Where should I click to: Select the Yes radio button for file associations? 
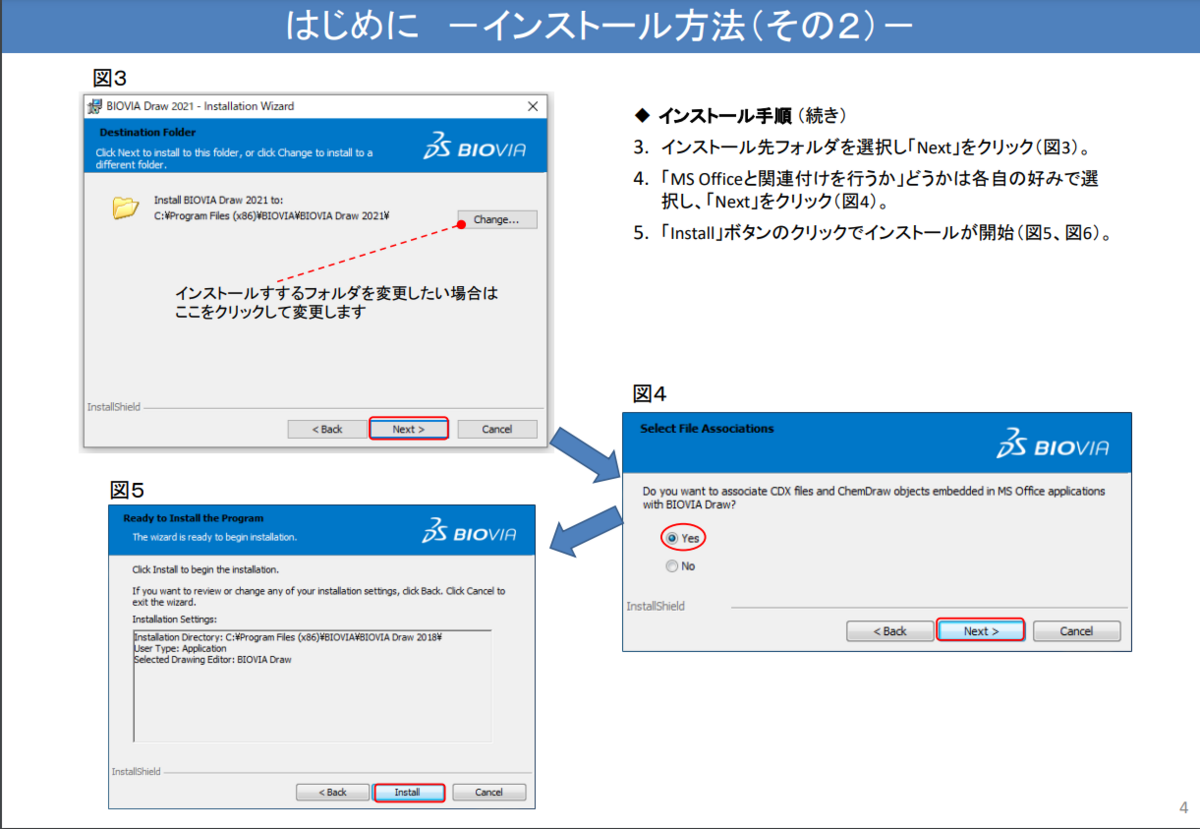(671, 538)
